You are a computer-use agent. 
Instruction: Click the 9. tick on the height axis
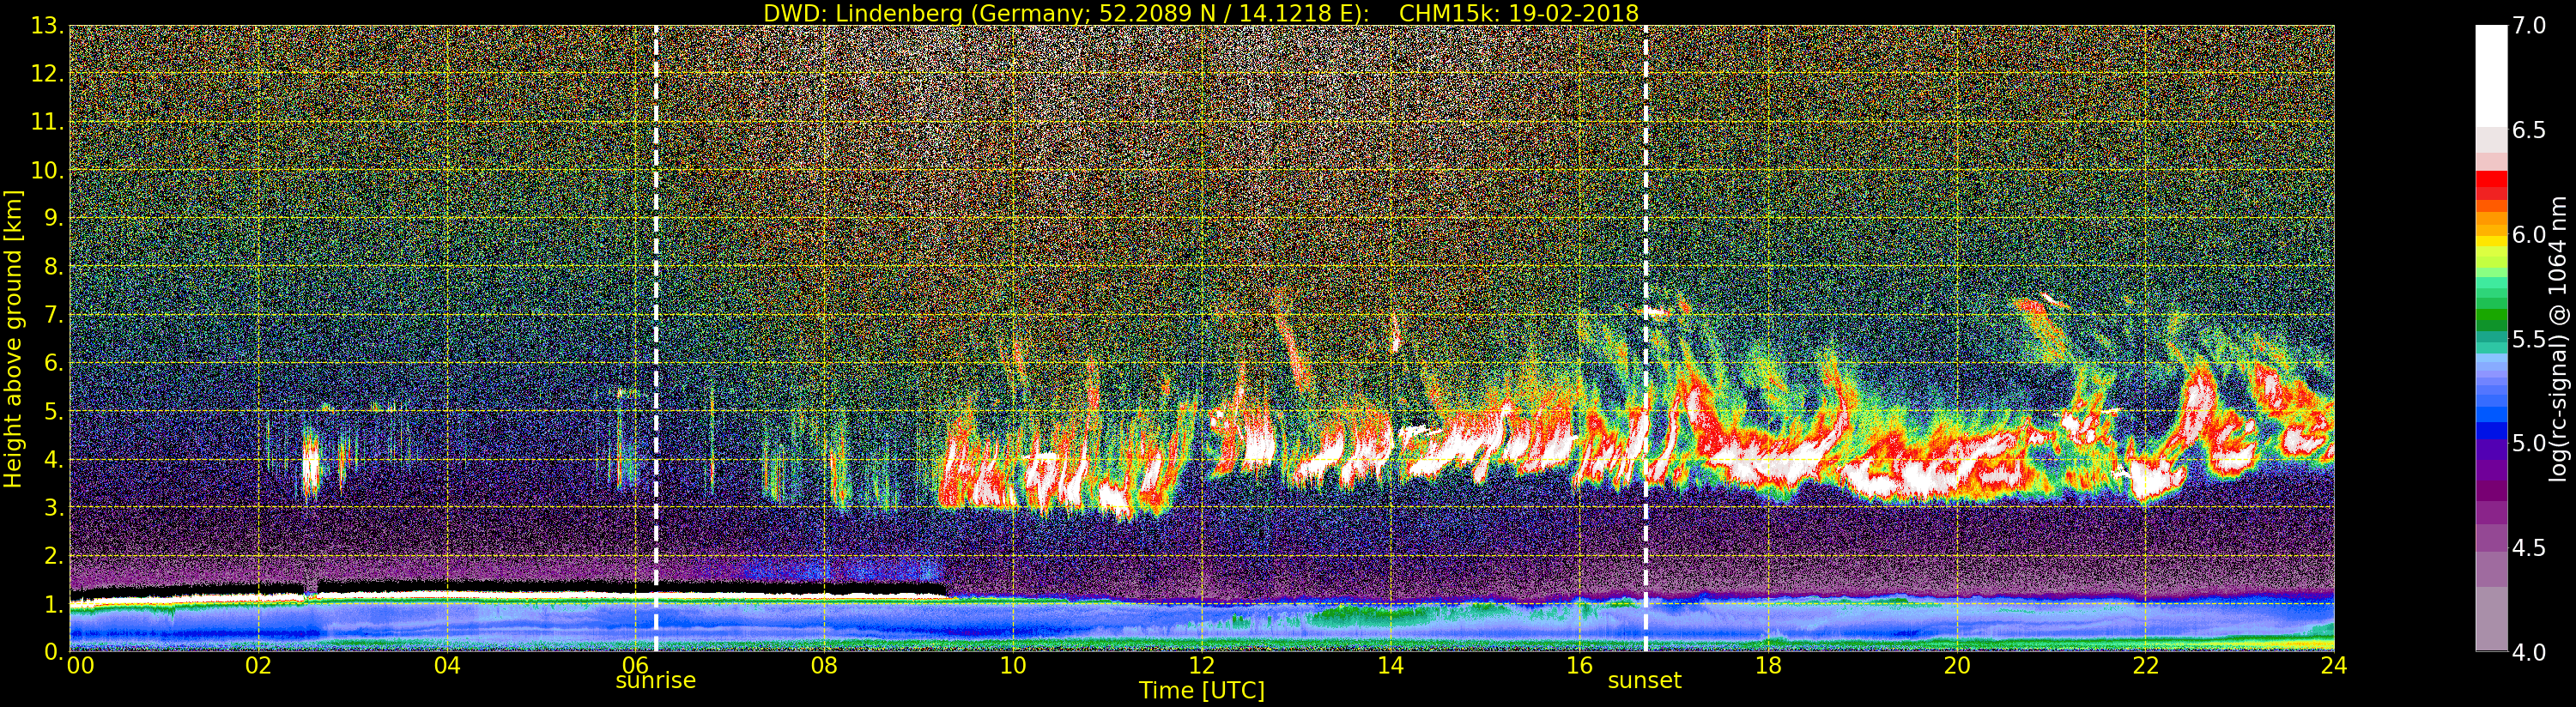tap(53, 218)
